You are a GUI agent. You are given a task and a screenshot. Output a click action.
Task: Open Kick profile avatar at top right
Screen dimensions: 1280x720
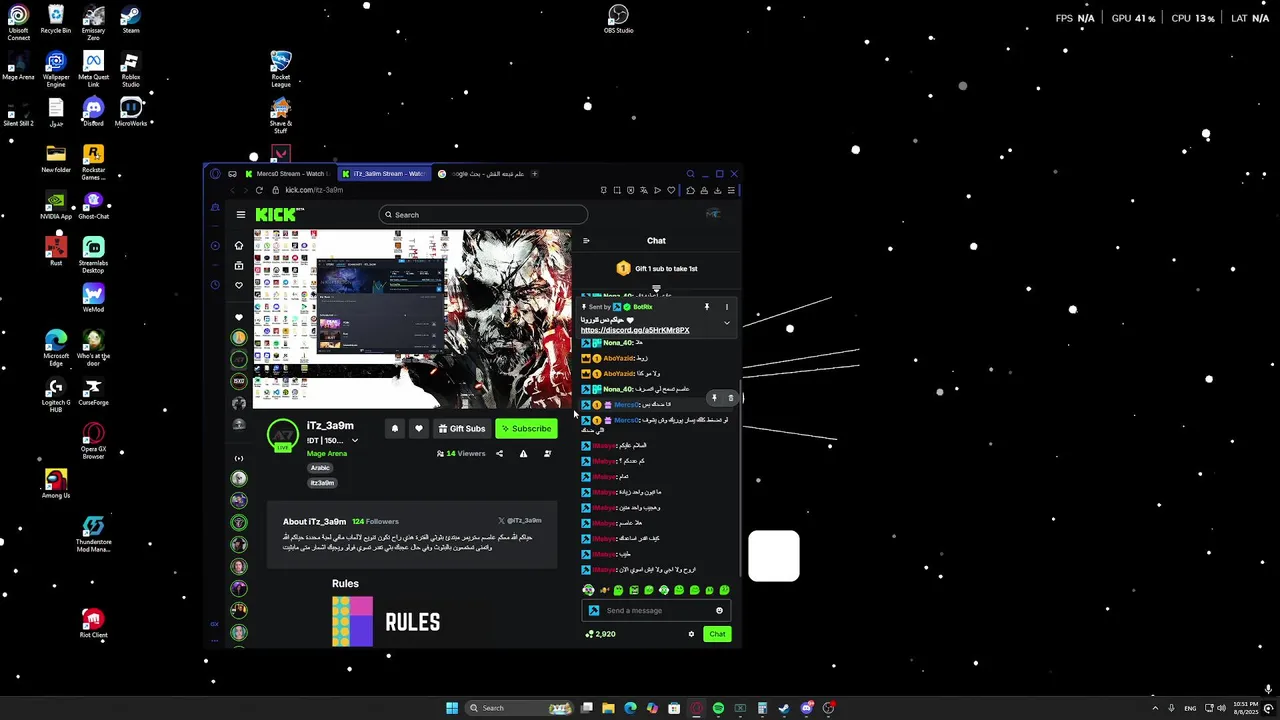point(713,214)
